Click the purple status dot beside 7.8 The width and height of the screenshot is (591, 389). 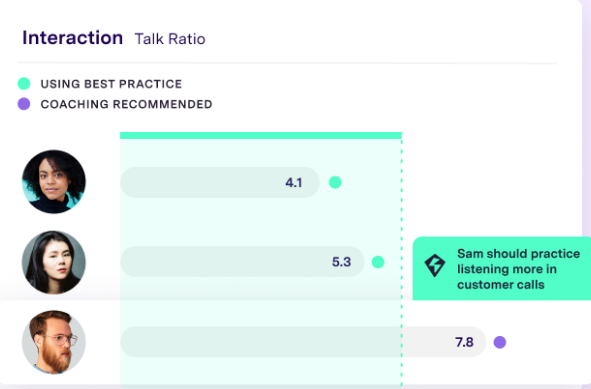pyautogui.click(x=500, y=342)
